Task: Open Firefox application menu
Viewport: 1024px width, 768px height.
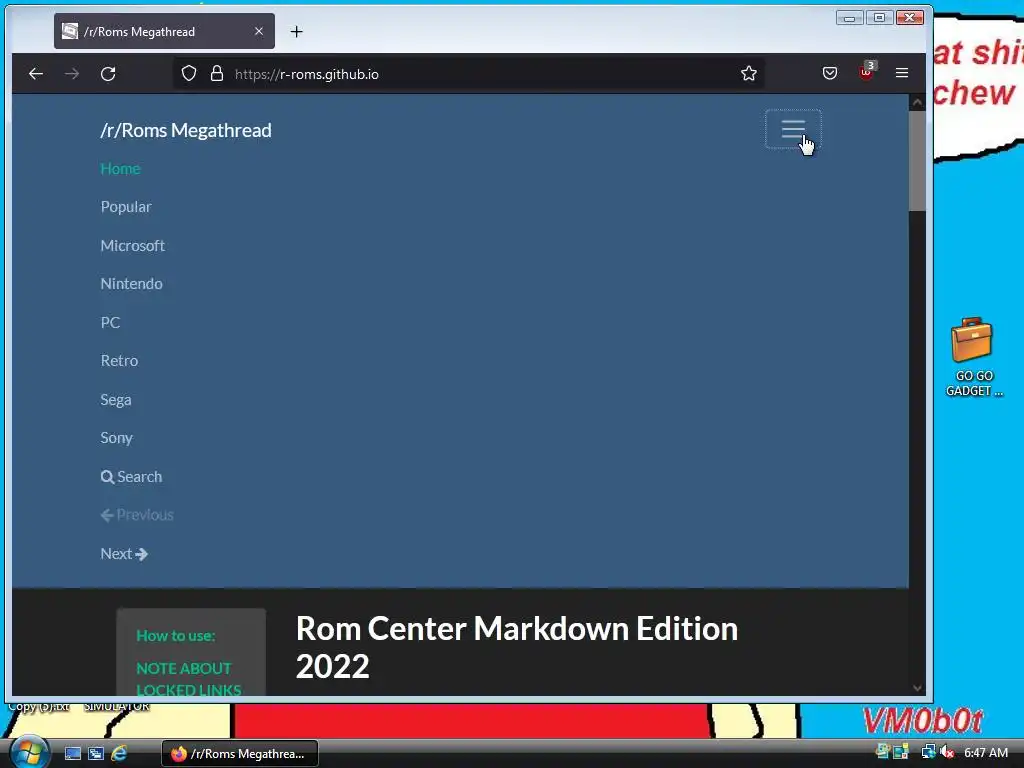Action: (902, 73)
